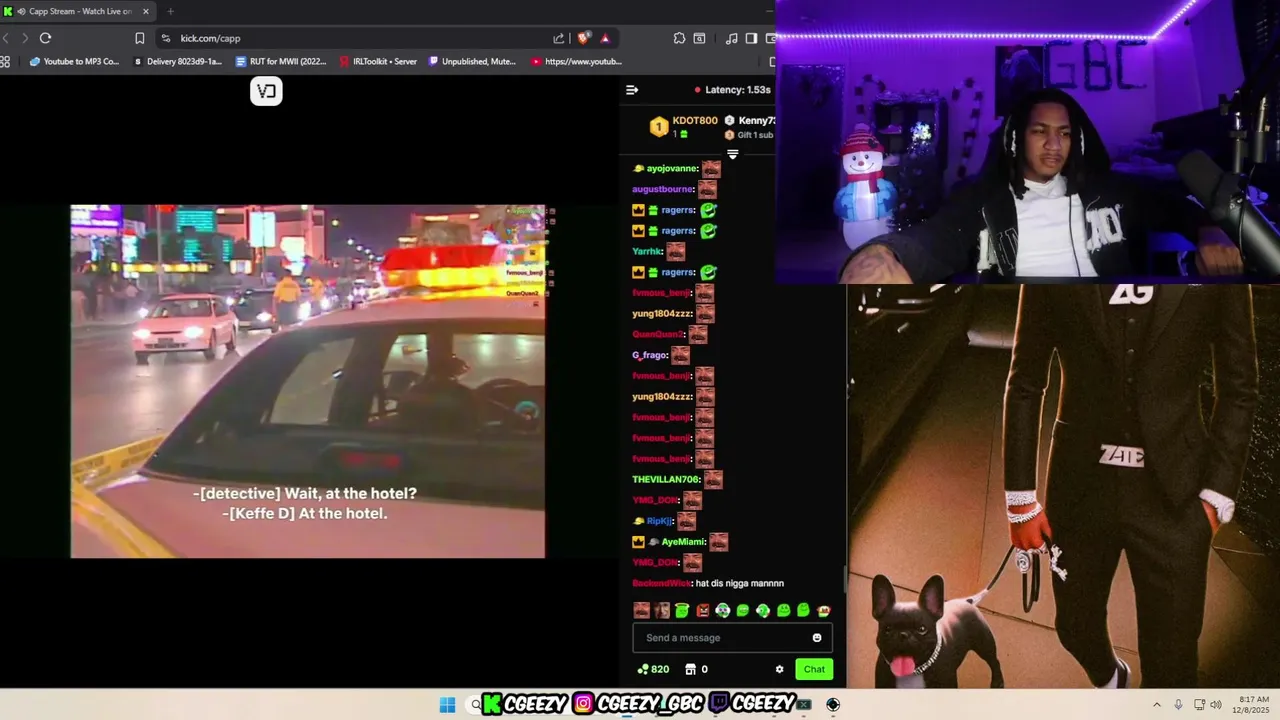Click username 'Yarrhk' in chat
Image resolution: width=1280 pixels, height=720 pixels.
[x=647, y=251]
